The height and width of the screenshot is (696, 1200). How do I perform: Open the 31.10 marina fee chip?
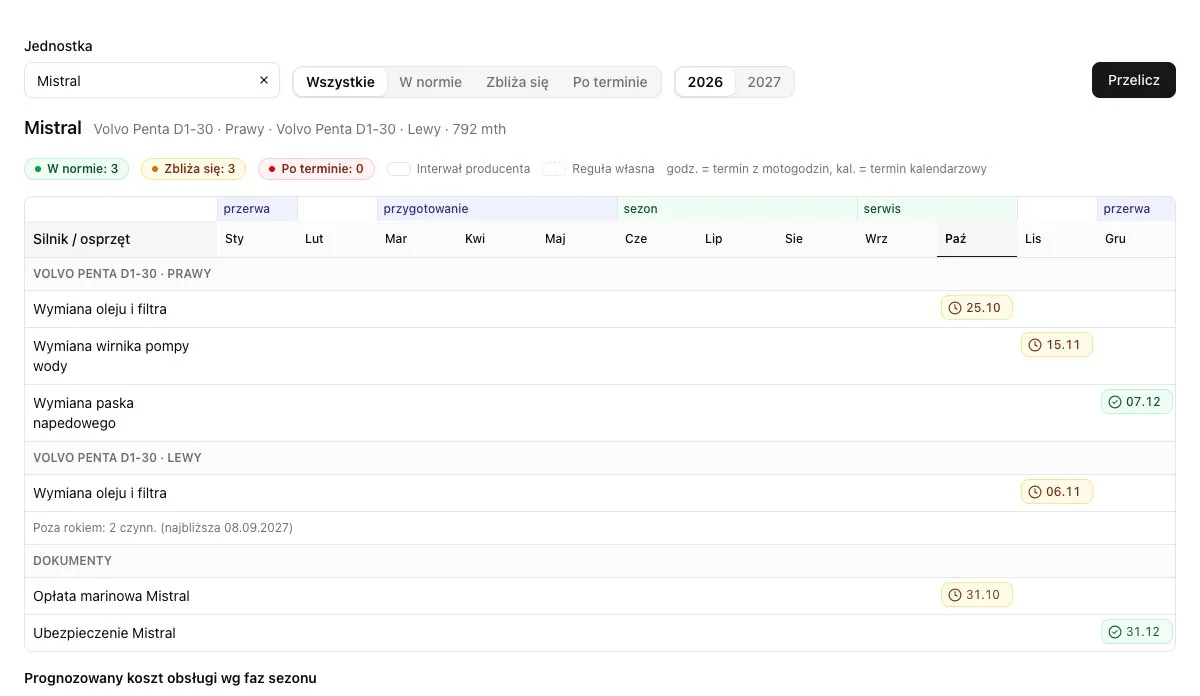pyautogui.click(x=977, y=595)
